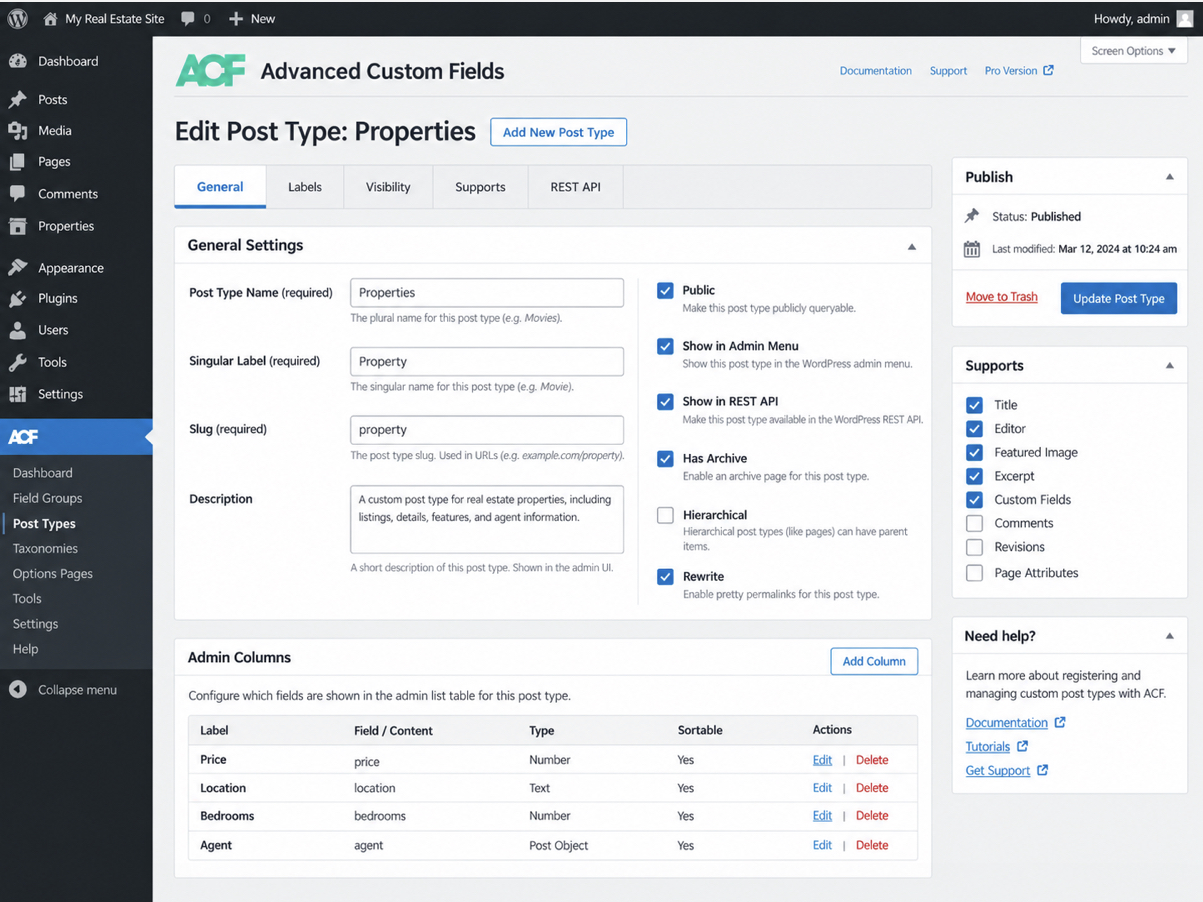Open the Support link in header

tap(948, 71)
